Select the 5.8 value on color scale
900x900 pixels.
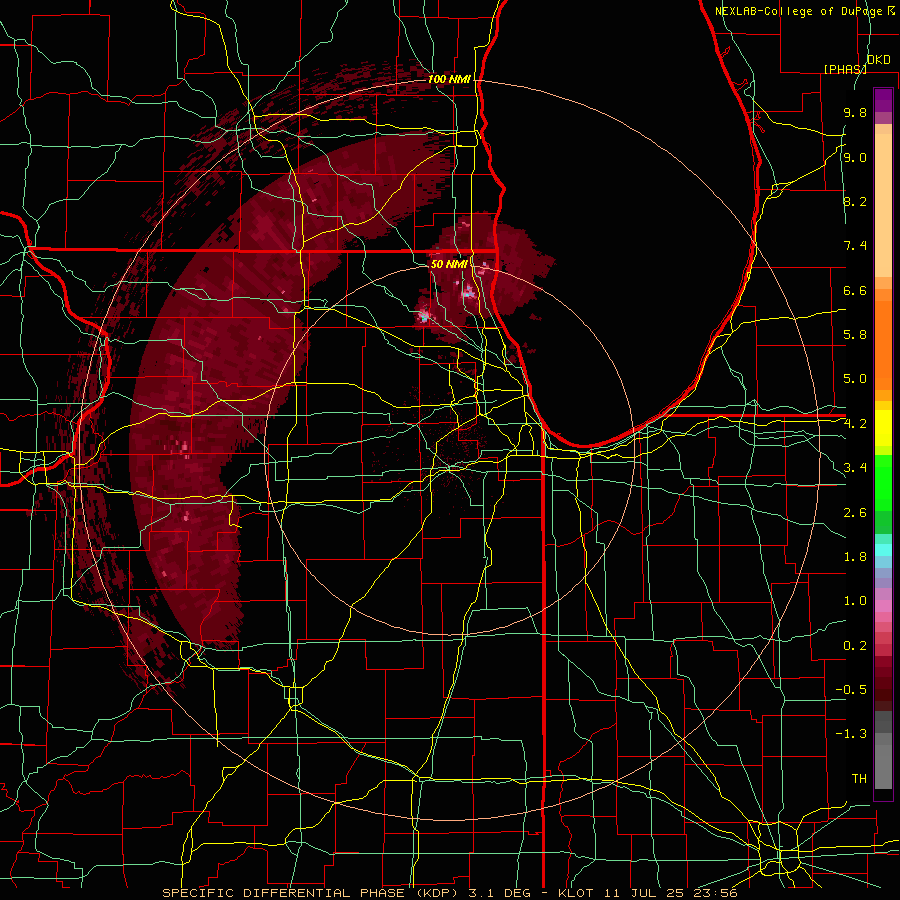(x=855, y=335)
